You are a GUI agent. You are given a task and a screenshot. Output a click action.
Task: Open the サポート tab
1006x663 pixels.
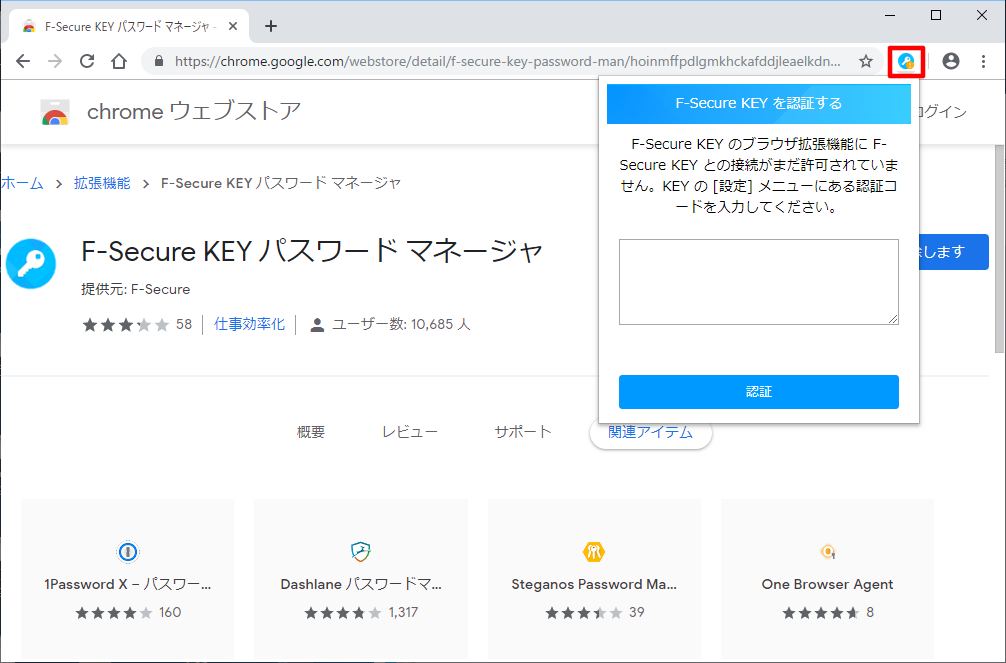click(522, 431)
